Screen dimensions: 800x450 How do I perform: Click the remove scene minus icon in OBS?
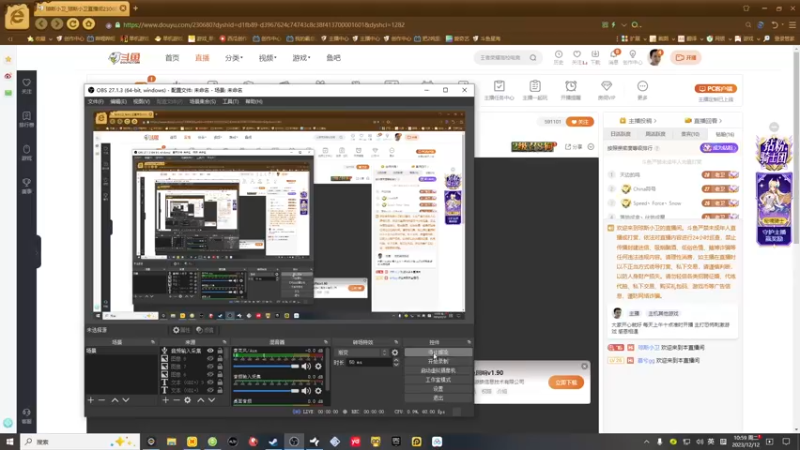(x=102, y=401)
